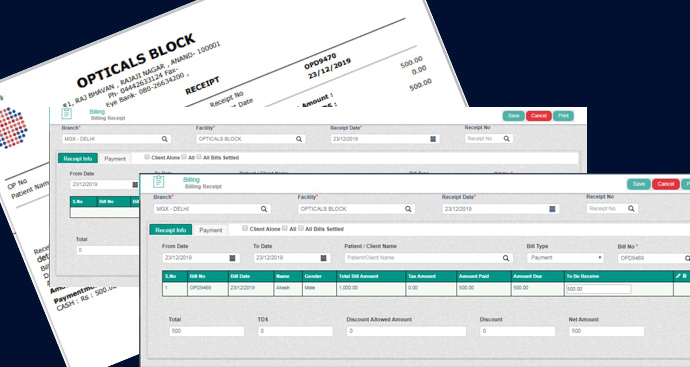
Task: Click Amount Due column header
Action: click(538, 276)
